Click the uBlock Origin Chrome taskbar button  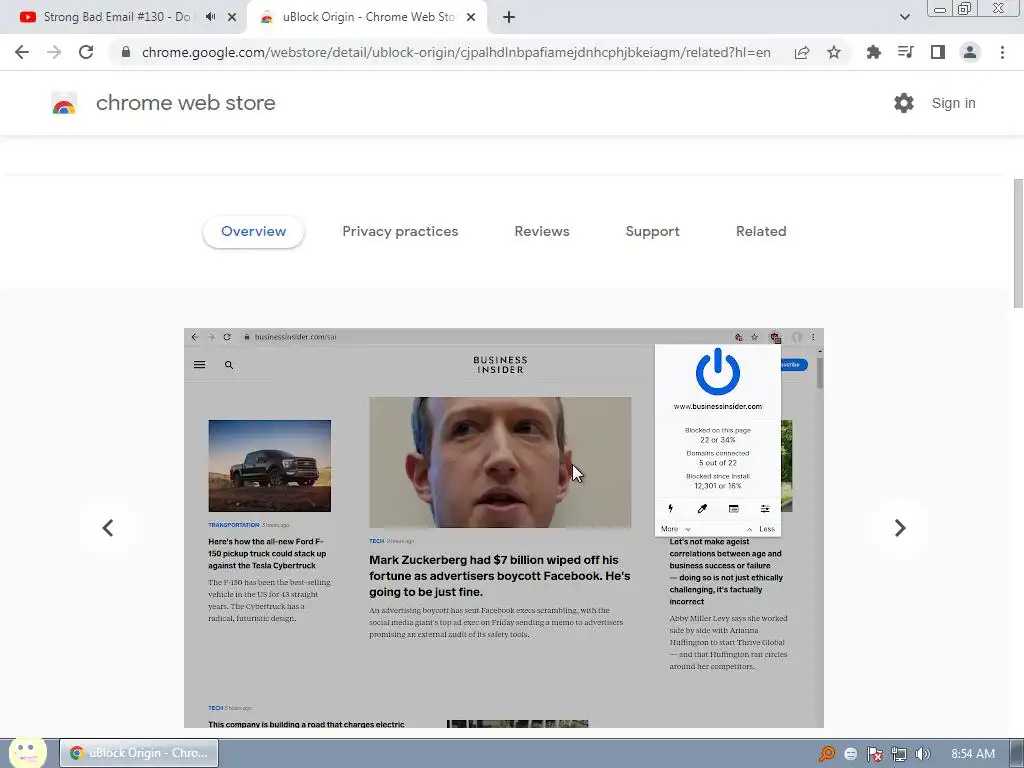(139, 753)
